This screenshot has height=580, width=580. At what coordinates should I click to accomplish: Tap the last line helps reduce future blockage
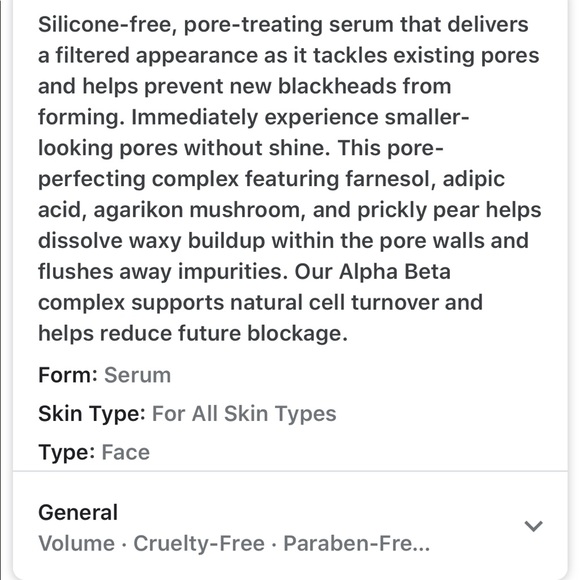(x=193, y=333)
